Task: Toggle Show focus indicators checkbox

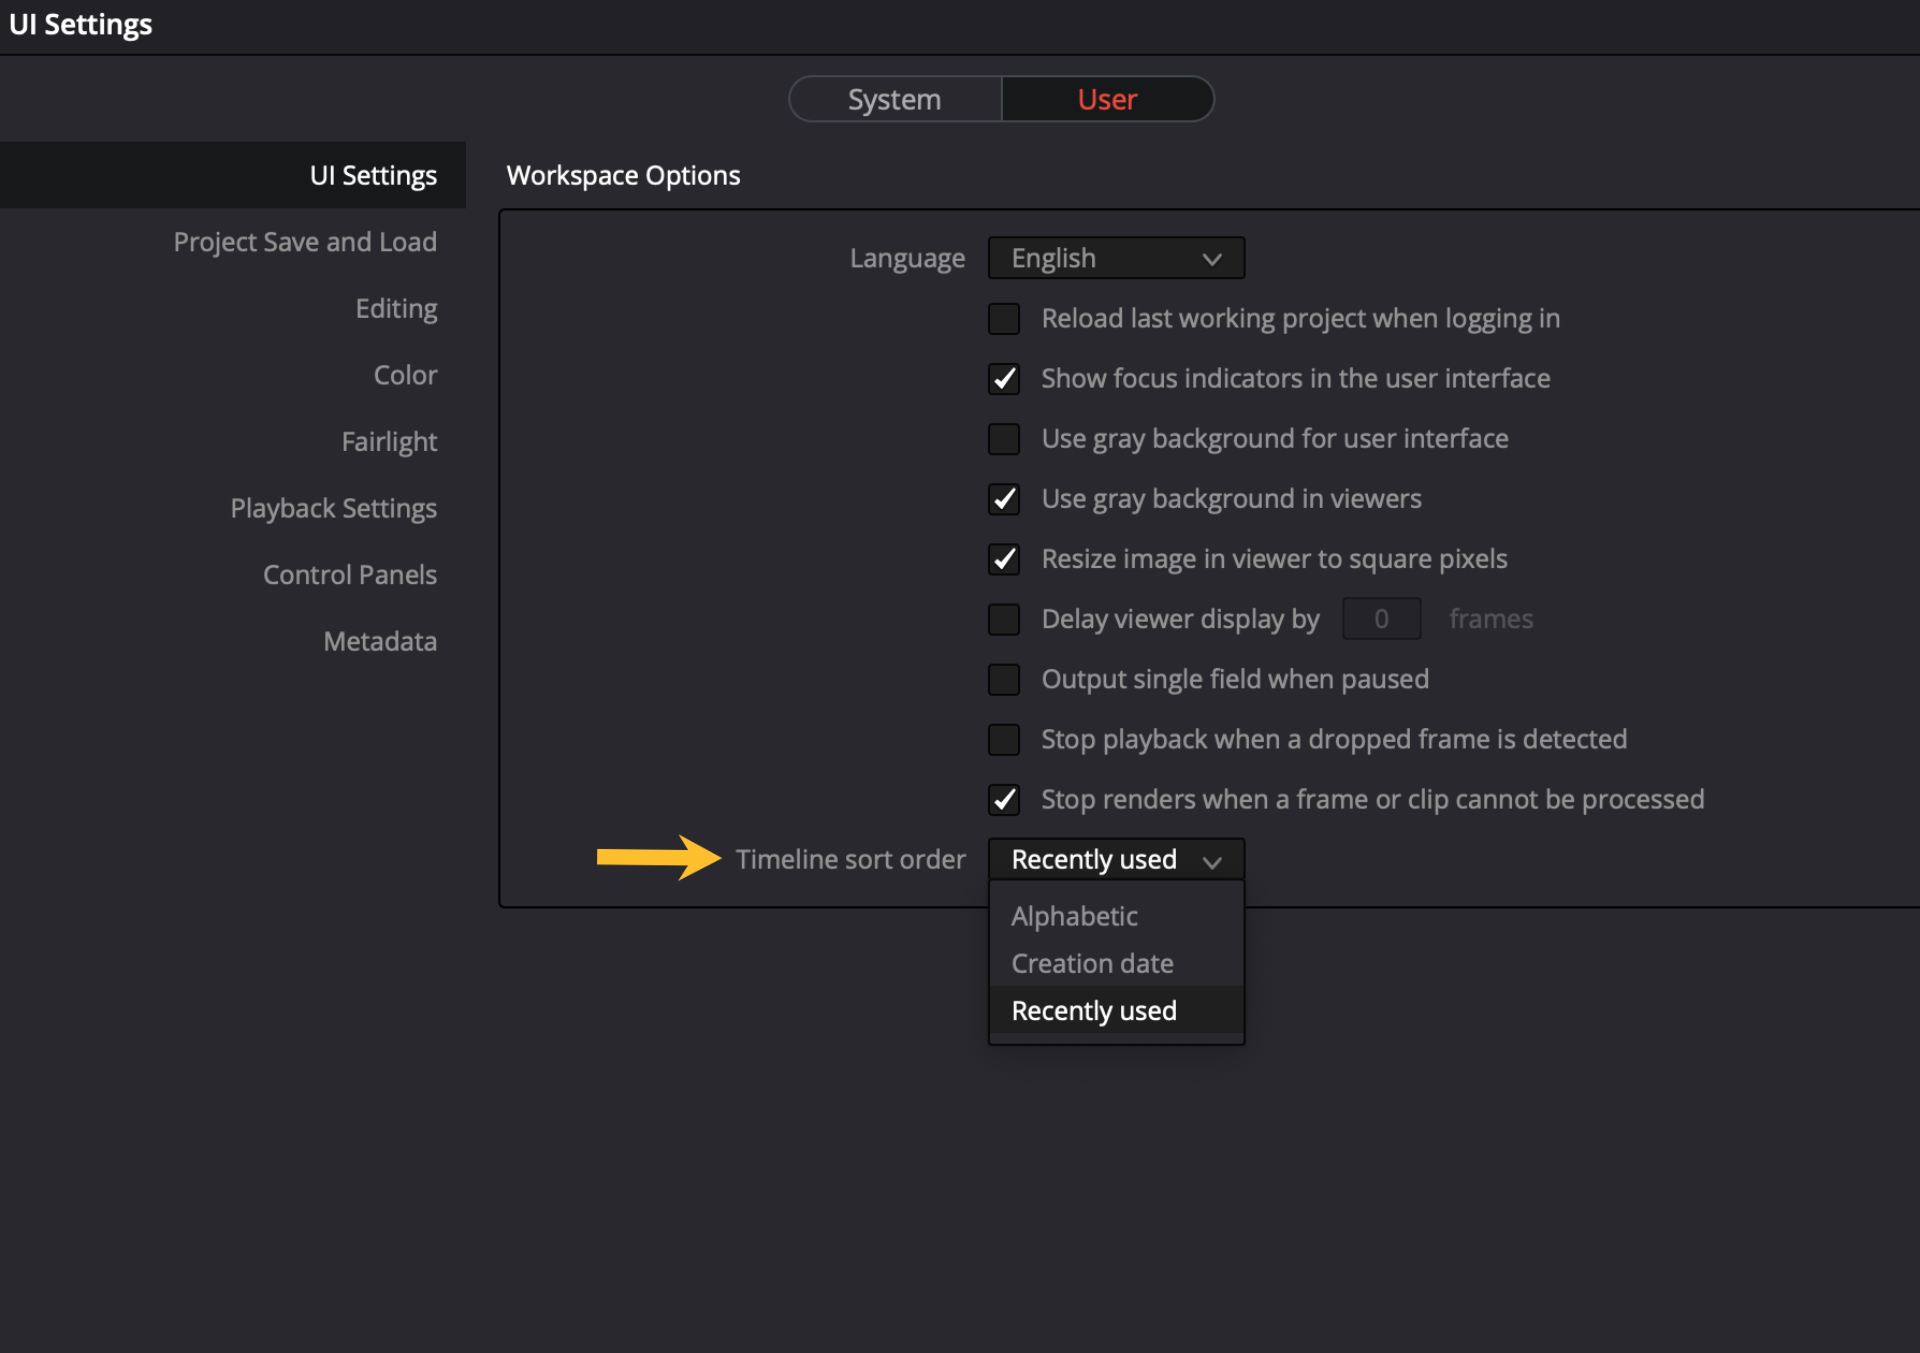Action: pyautogui.click(x=1004, y=379)
